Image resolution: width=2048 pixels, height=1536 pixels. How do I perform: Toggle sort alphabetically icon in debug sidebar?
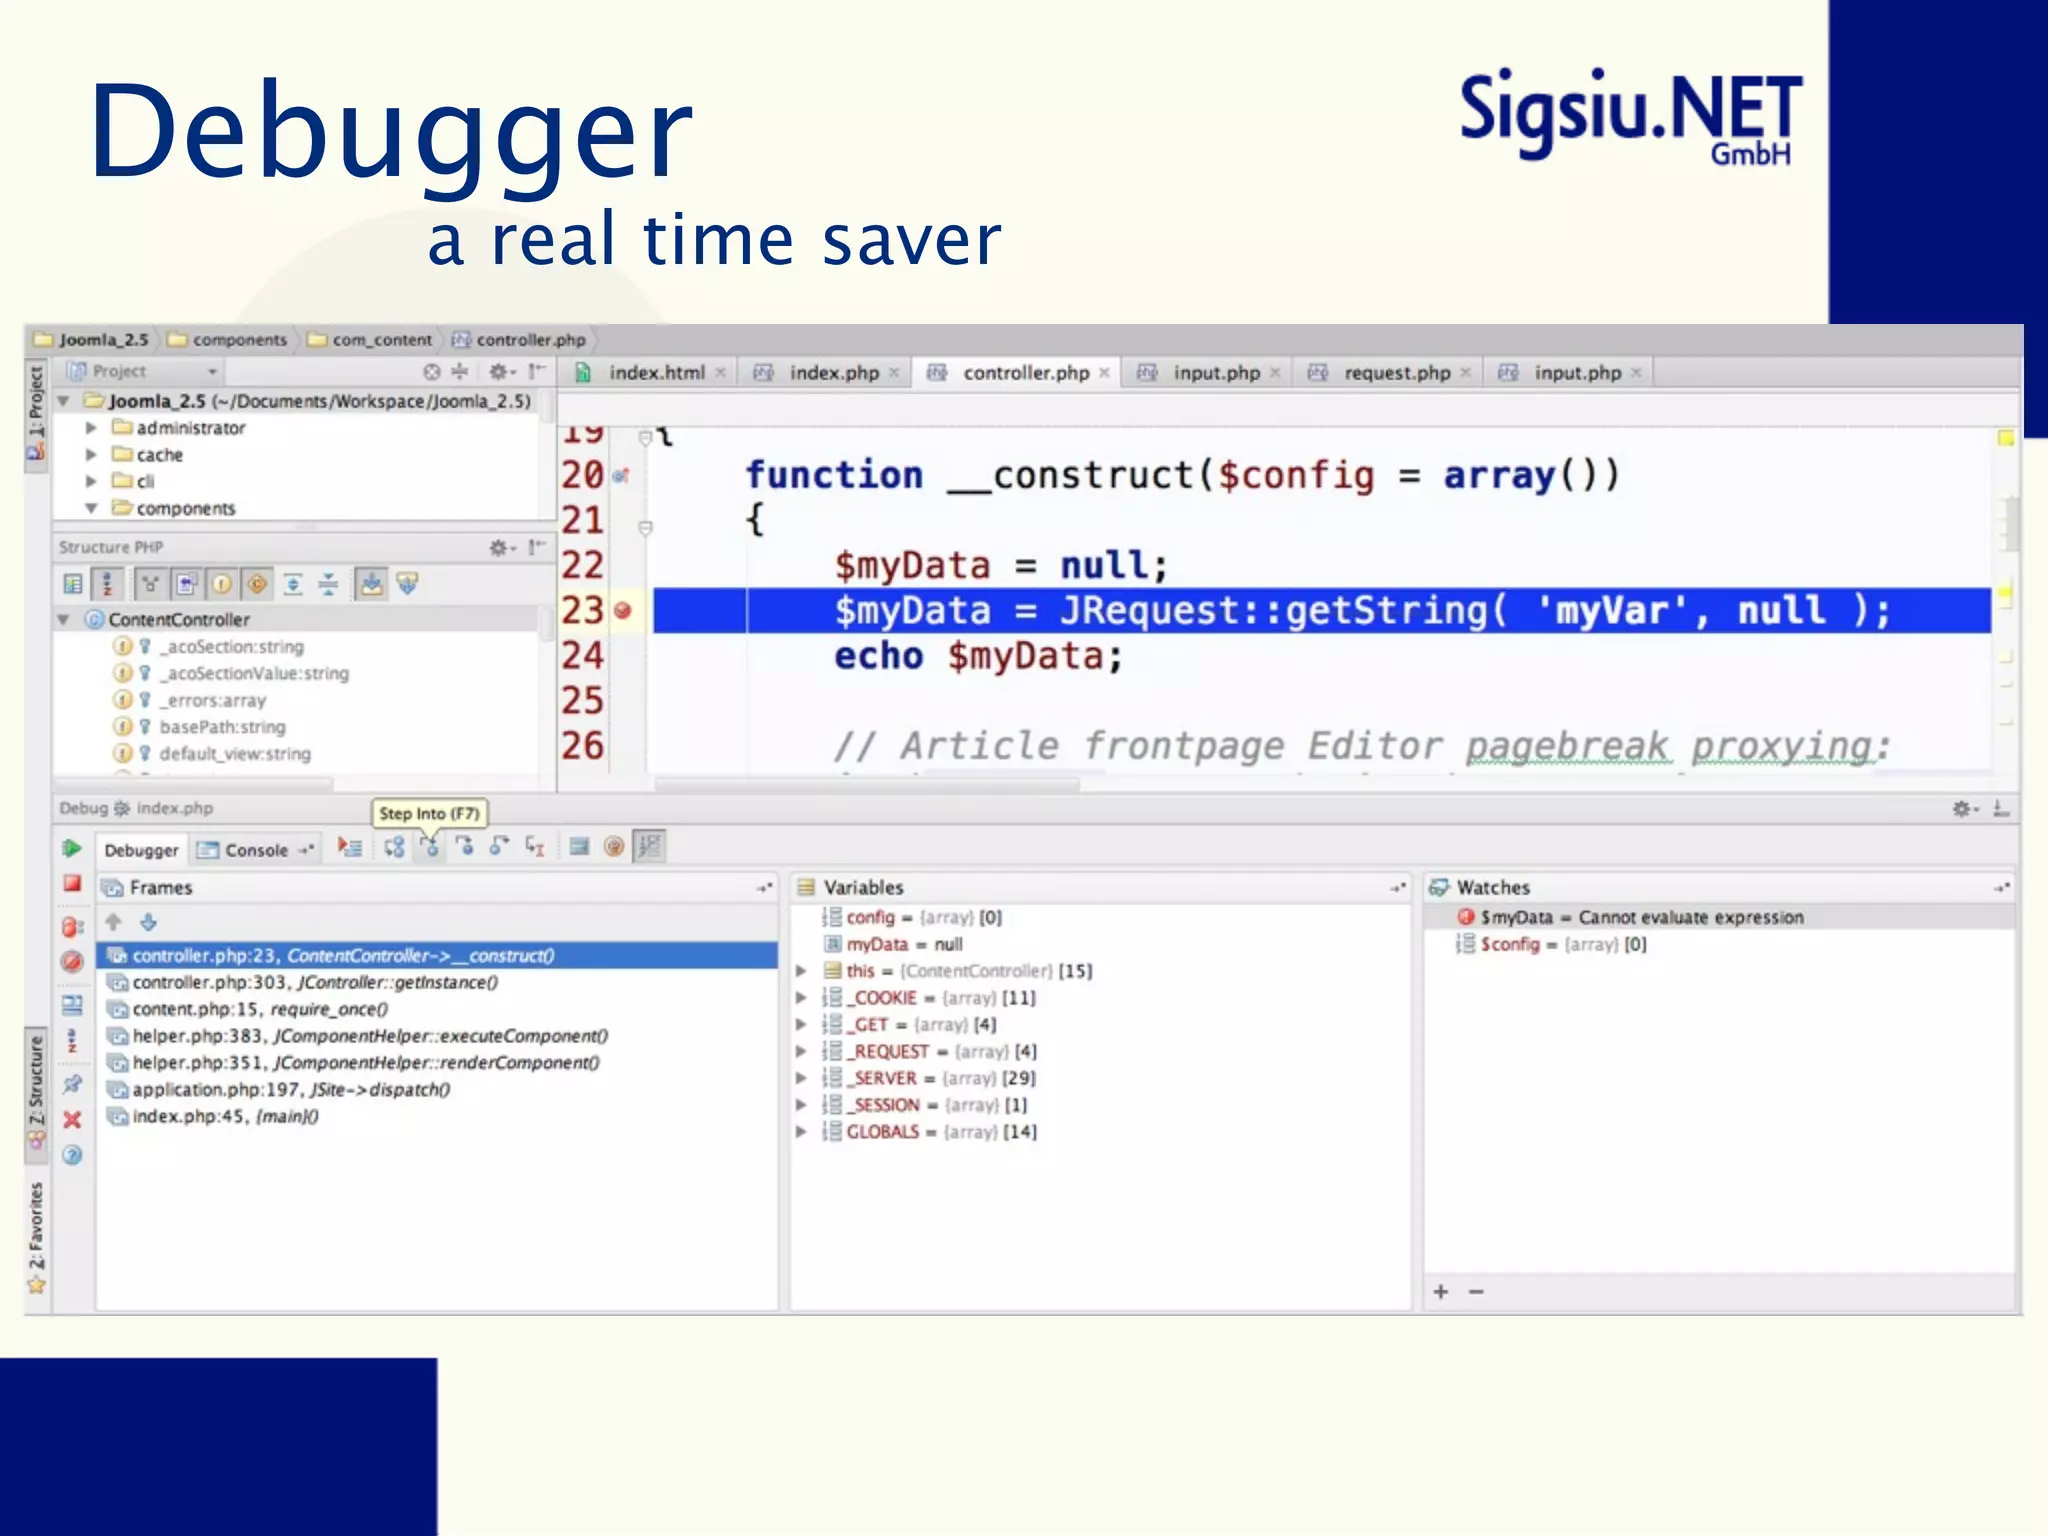72,1041
